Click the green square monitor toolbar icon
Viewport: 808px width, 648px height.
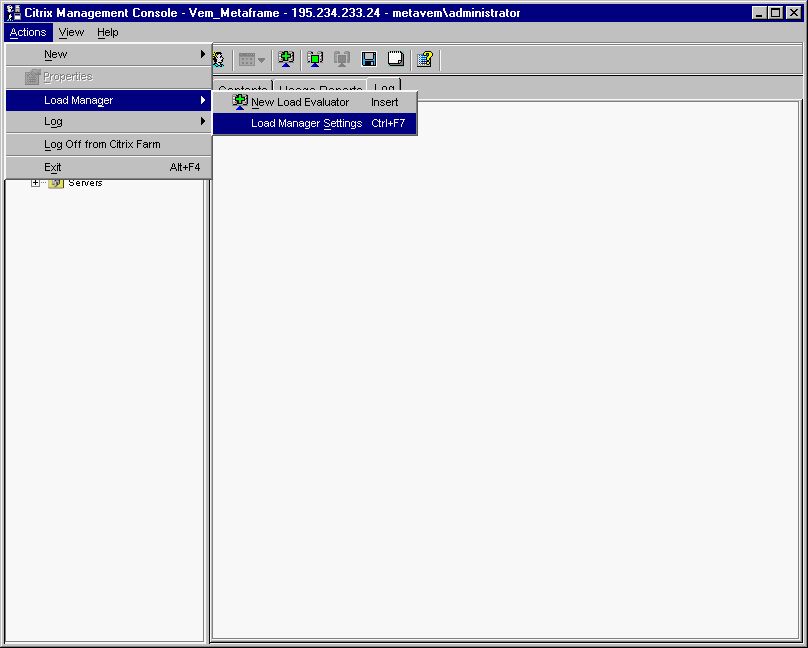(x=315, y=59)
